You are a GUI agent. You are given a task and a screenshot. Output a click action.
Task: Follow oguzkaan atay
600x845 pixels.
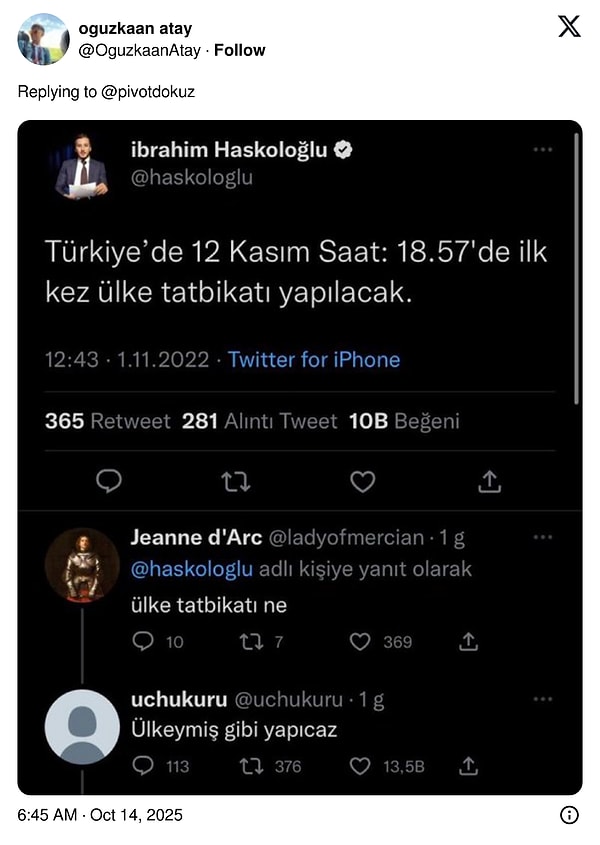(x=240, y=50)
